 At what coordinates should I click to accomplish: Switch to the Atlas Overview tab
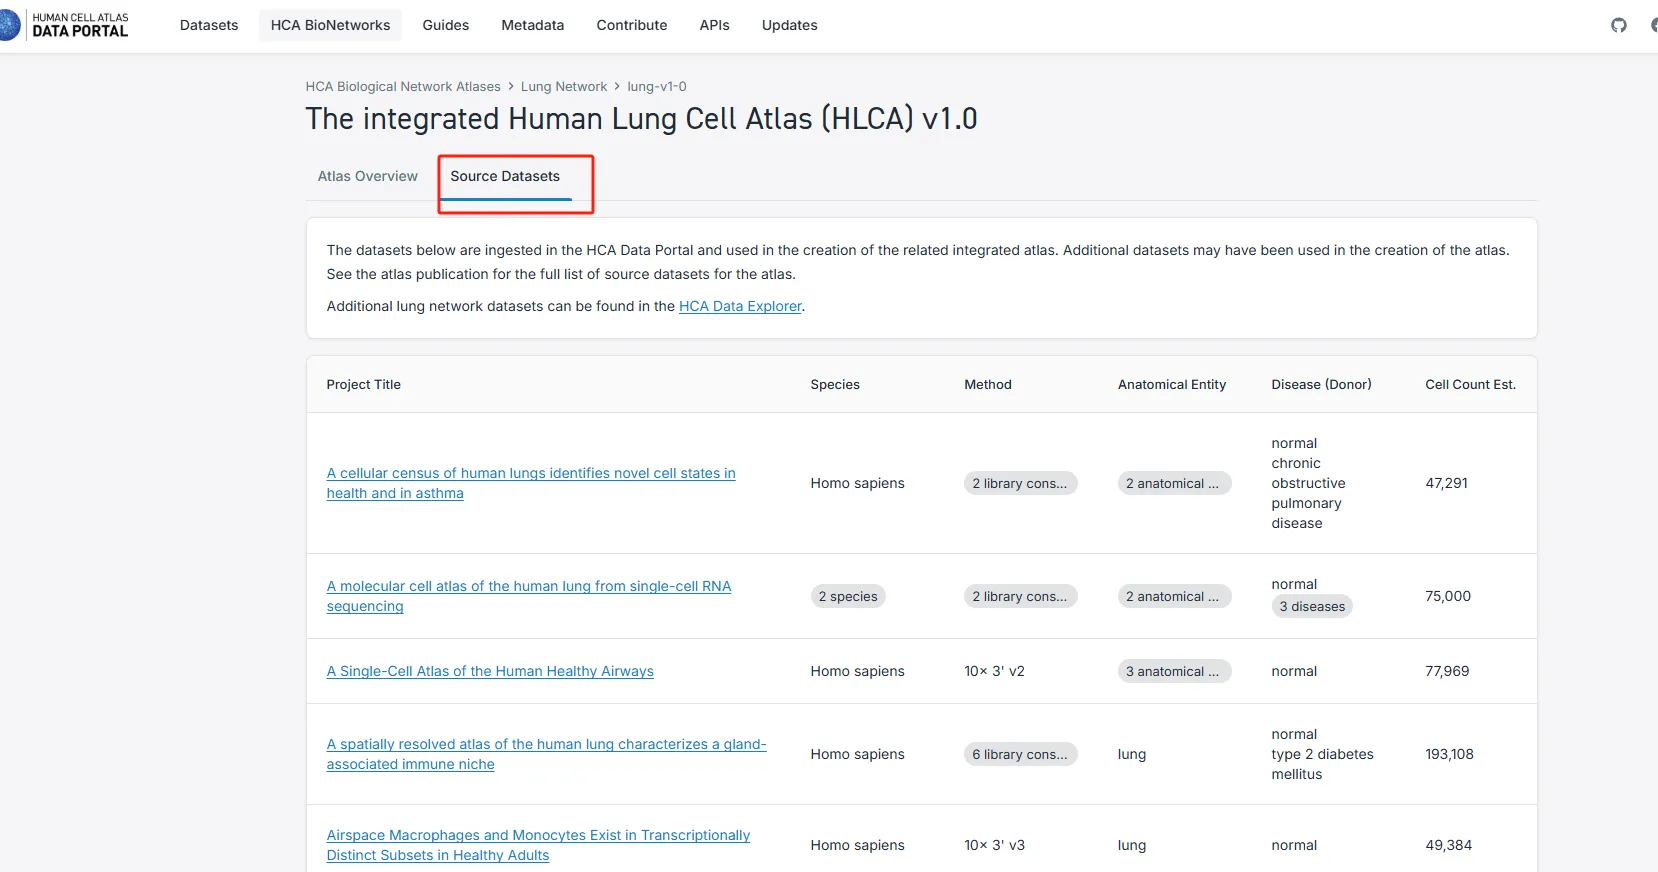pos(367,176)
